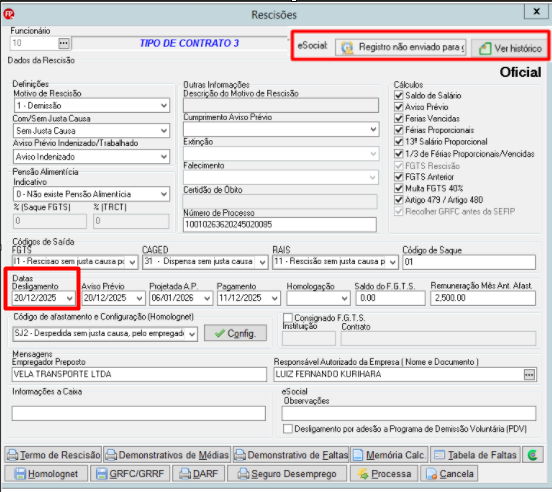Click Saldo do F.G.T.S. value field
This screenshot has width=552, height=492.
(391, 298)
